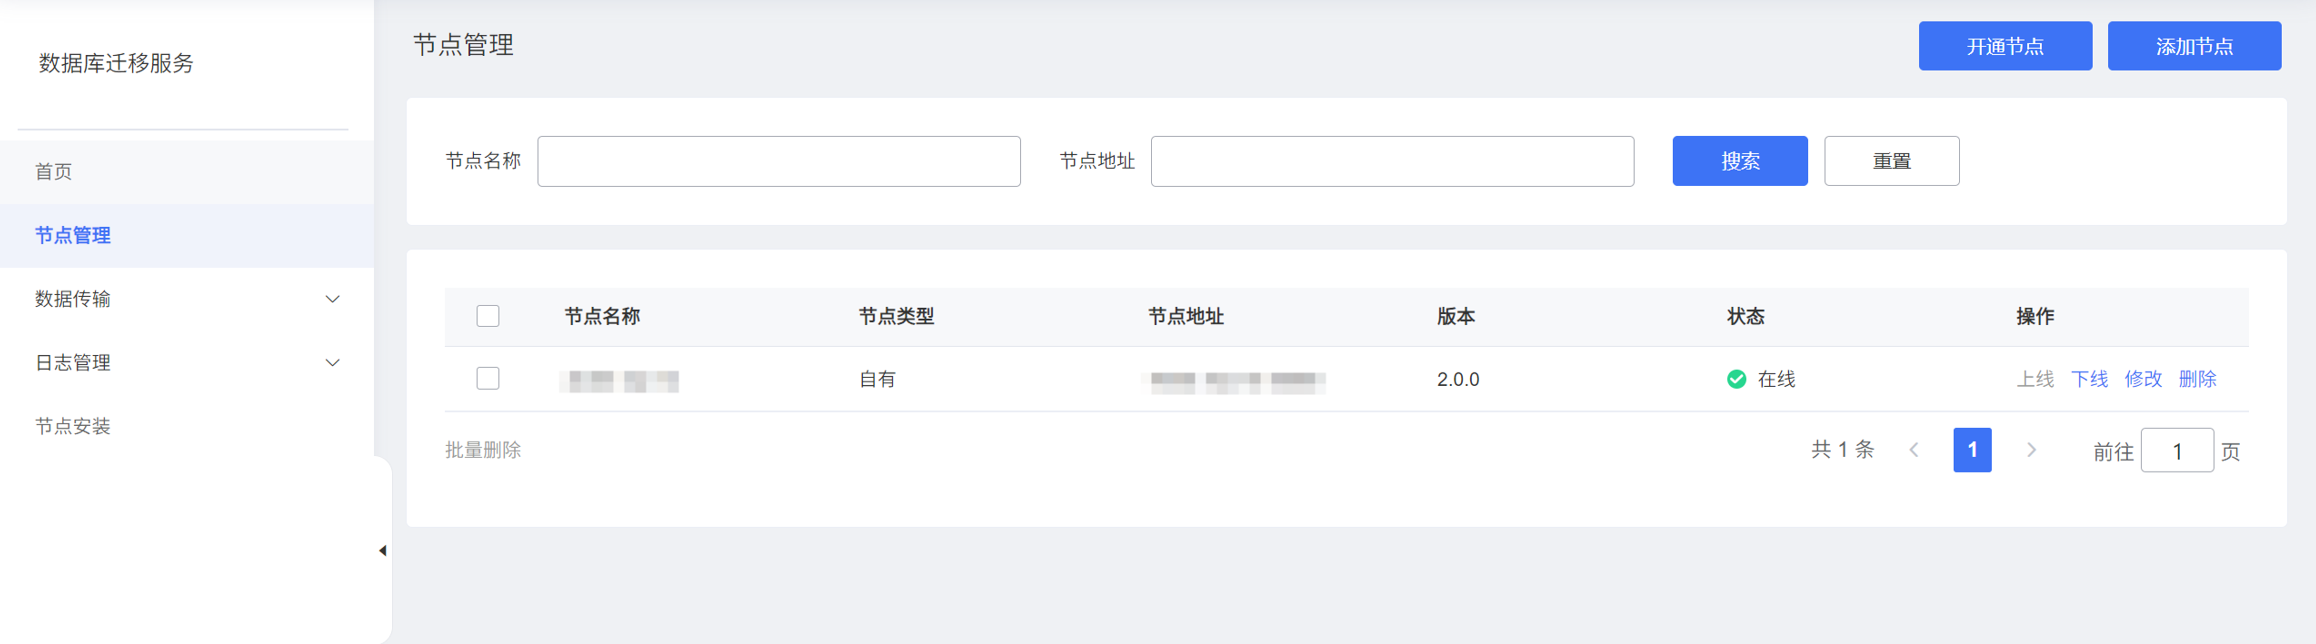Open the 节点安装 menu item
Viewport: 2316px width, 644px height.
(x=73, y=426)
